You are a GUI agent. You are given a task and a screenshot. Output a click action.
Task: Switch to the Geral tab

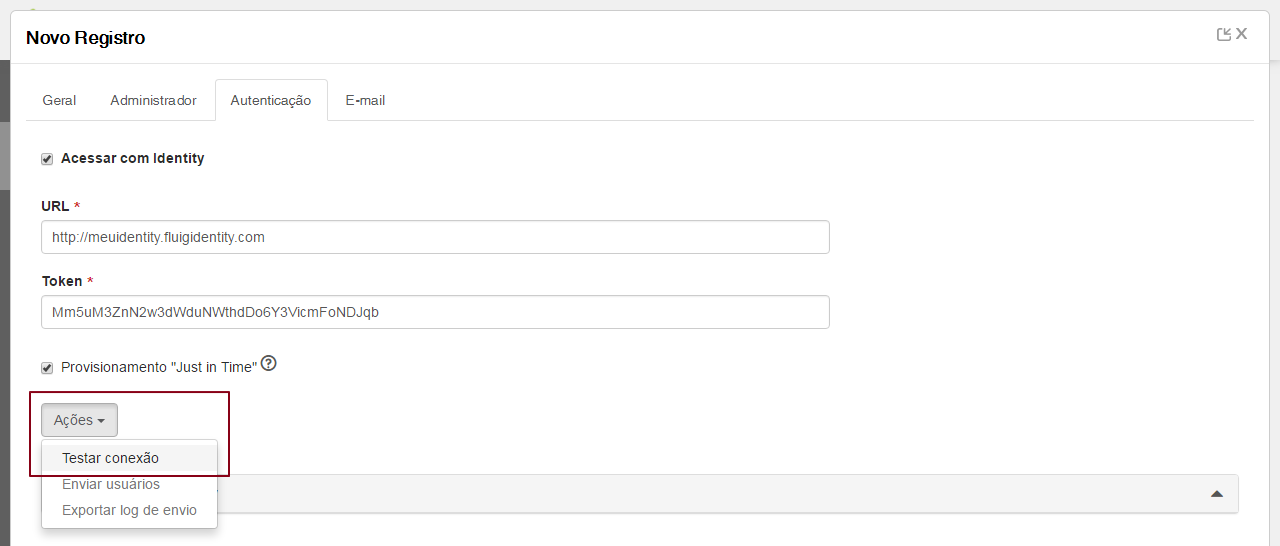pyautogui.click(x=59, y=100)
